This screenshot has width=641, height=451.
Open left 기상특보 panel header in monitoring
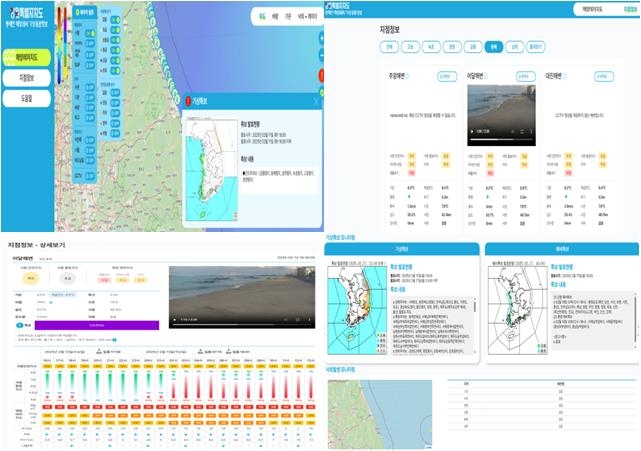point(401,249)
